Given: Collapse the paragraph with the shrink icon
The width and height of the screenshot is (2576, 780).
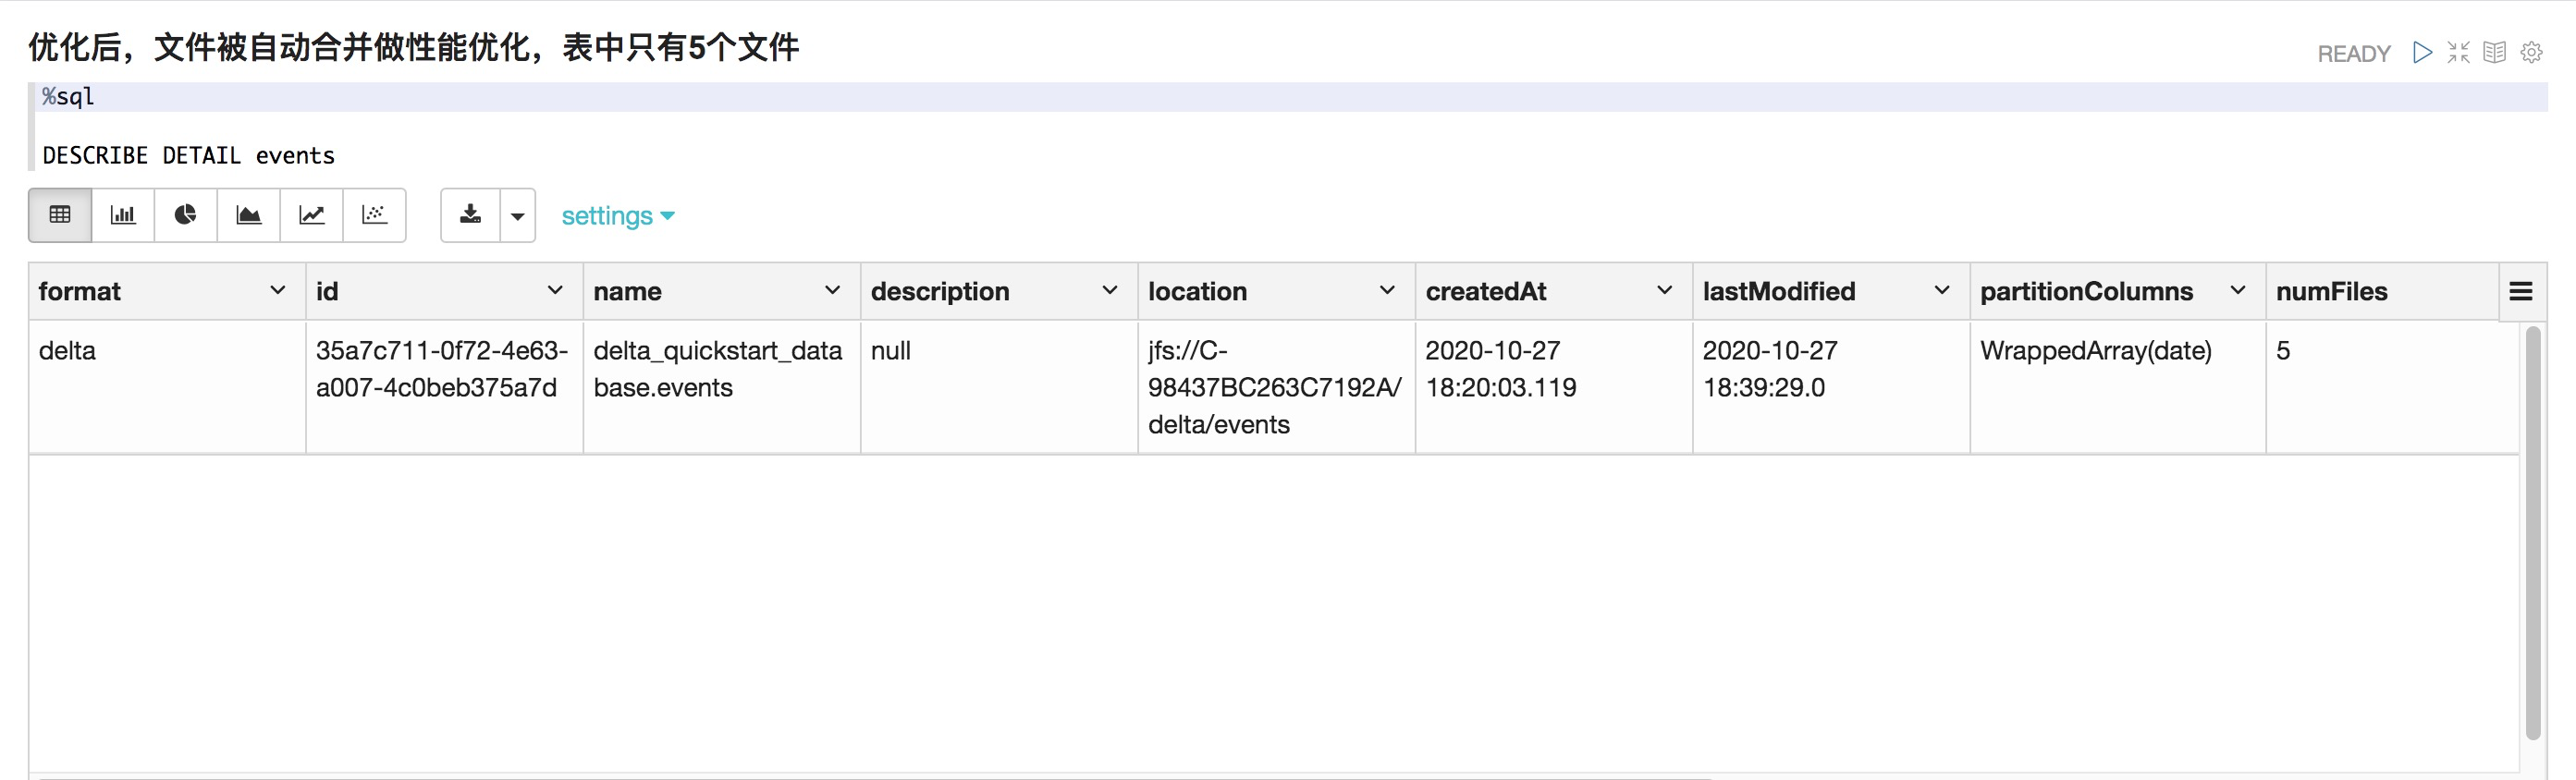Looking at the screenshot, I should [x=2459, y=52].
